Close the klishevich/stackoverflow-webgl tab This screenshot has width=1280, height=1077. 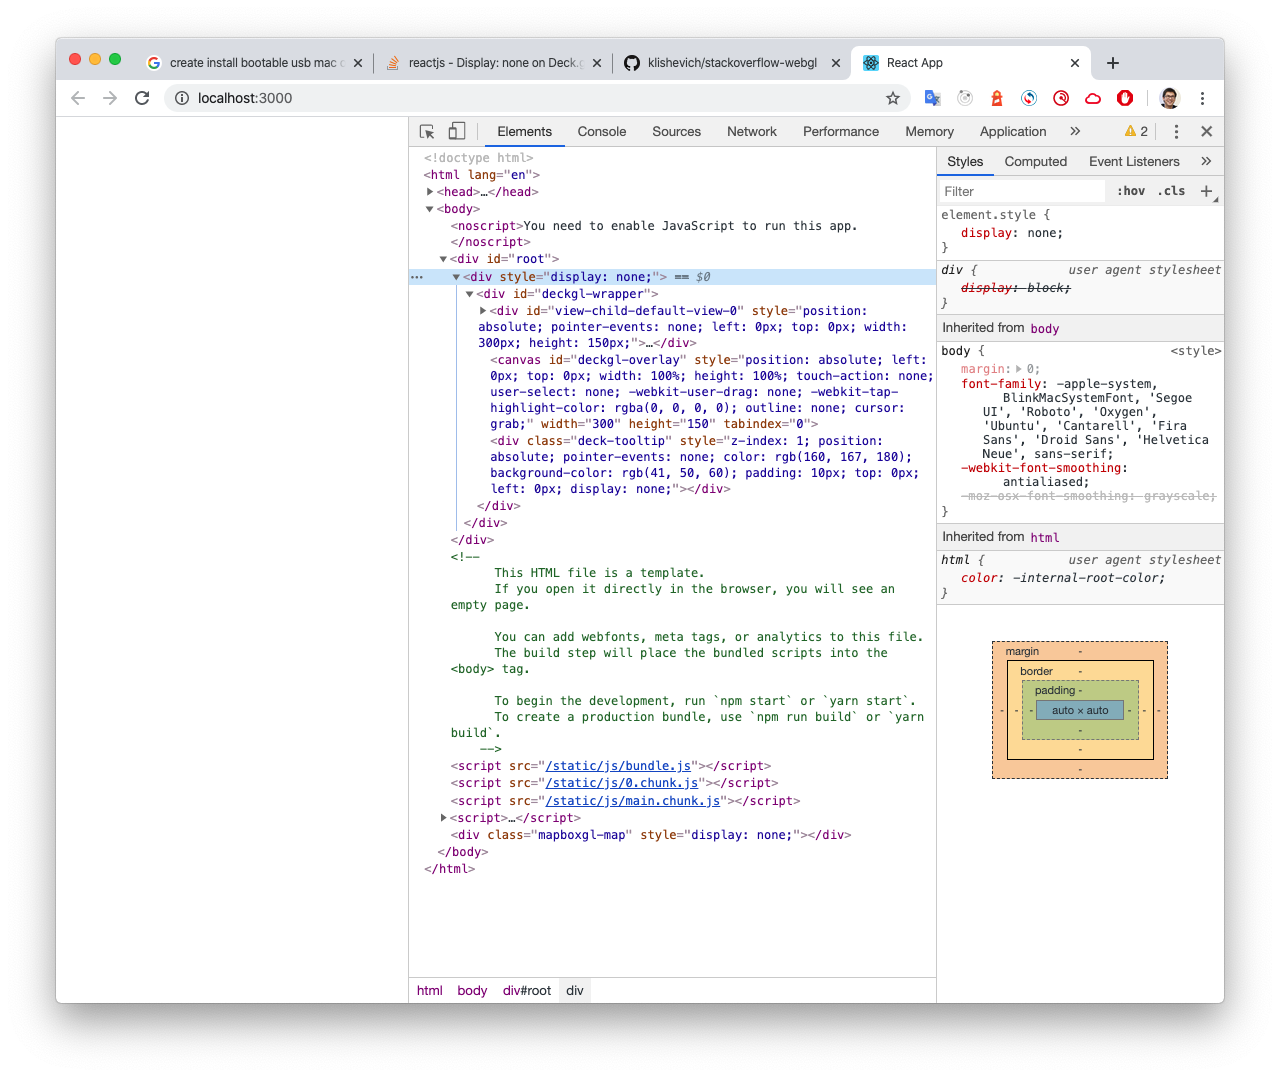pyautogui.click(x=836, y=63)
